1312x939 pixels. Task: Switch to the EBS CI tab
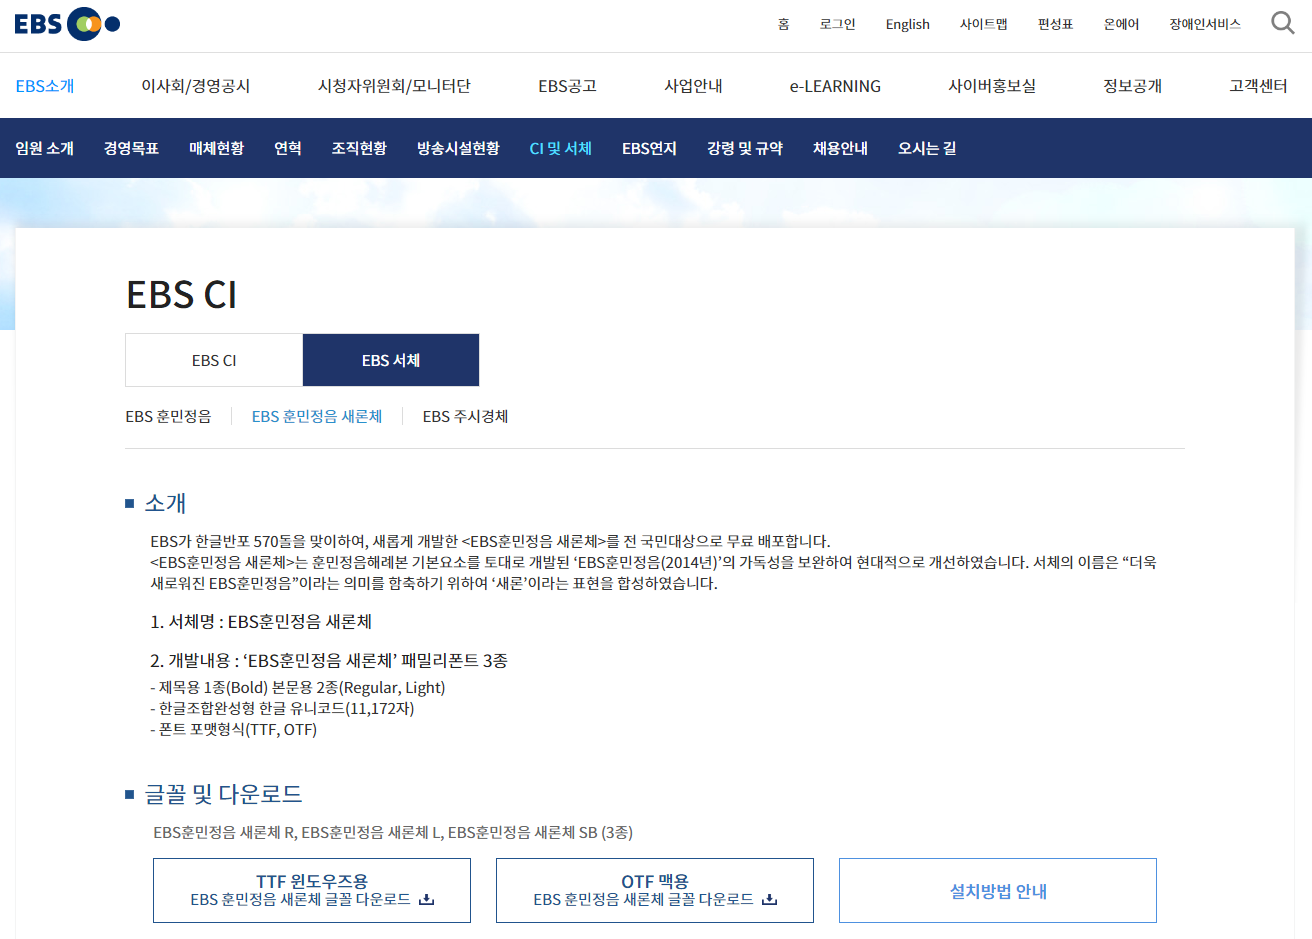[x=214, y=359]
